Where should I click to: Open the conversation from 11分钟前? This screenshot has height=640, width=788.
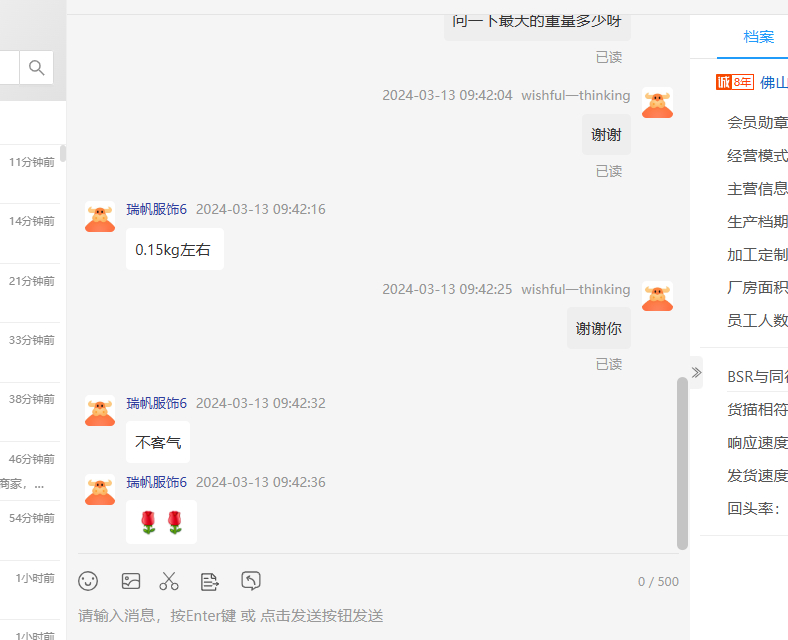[x=30, y=174]
